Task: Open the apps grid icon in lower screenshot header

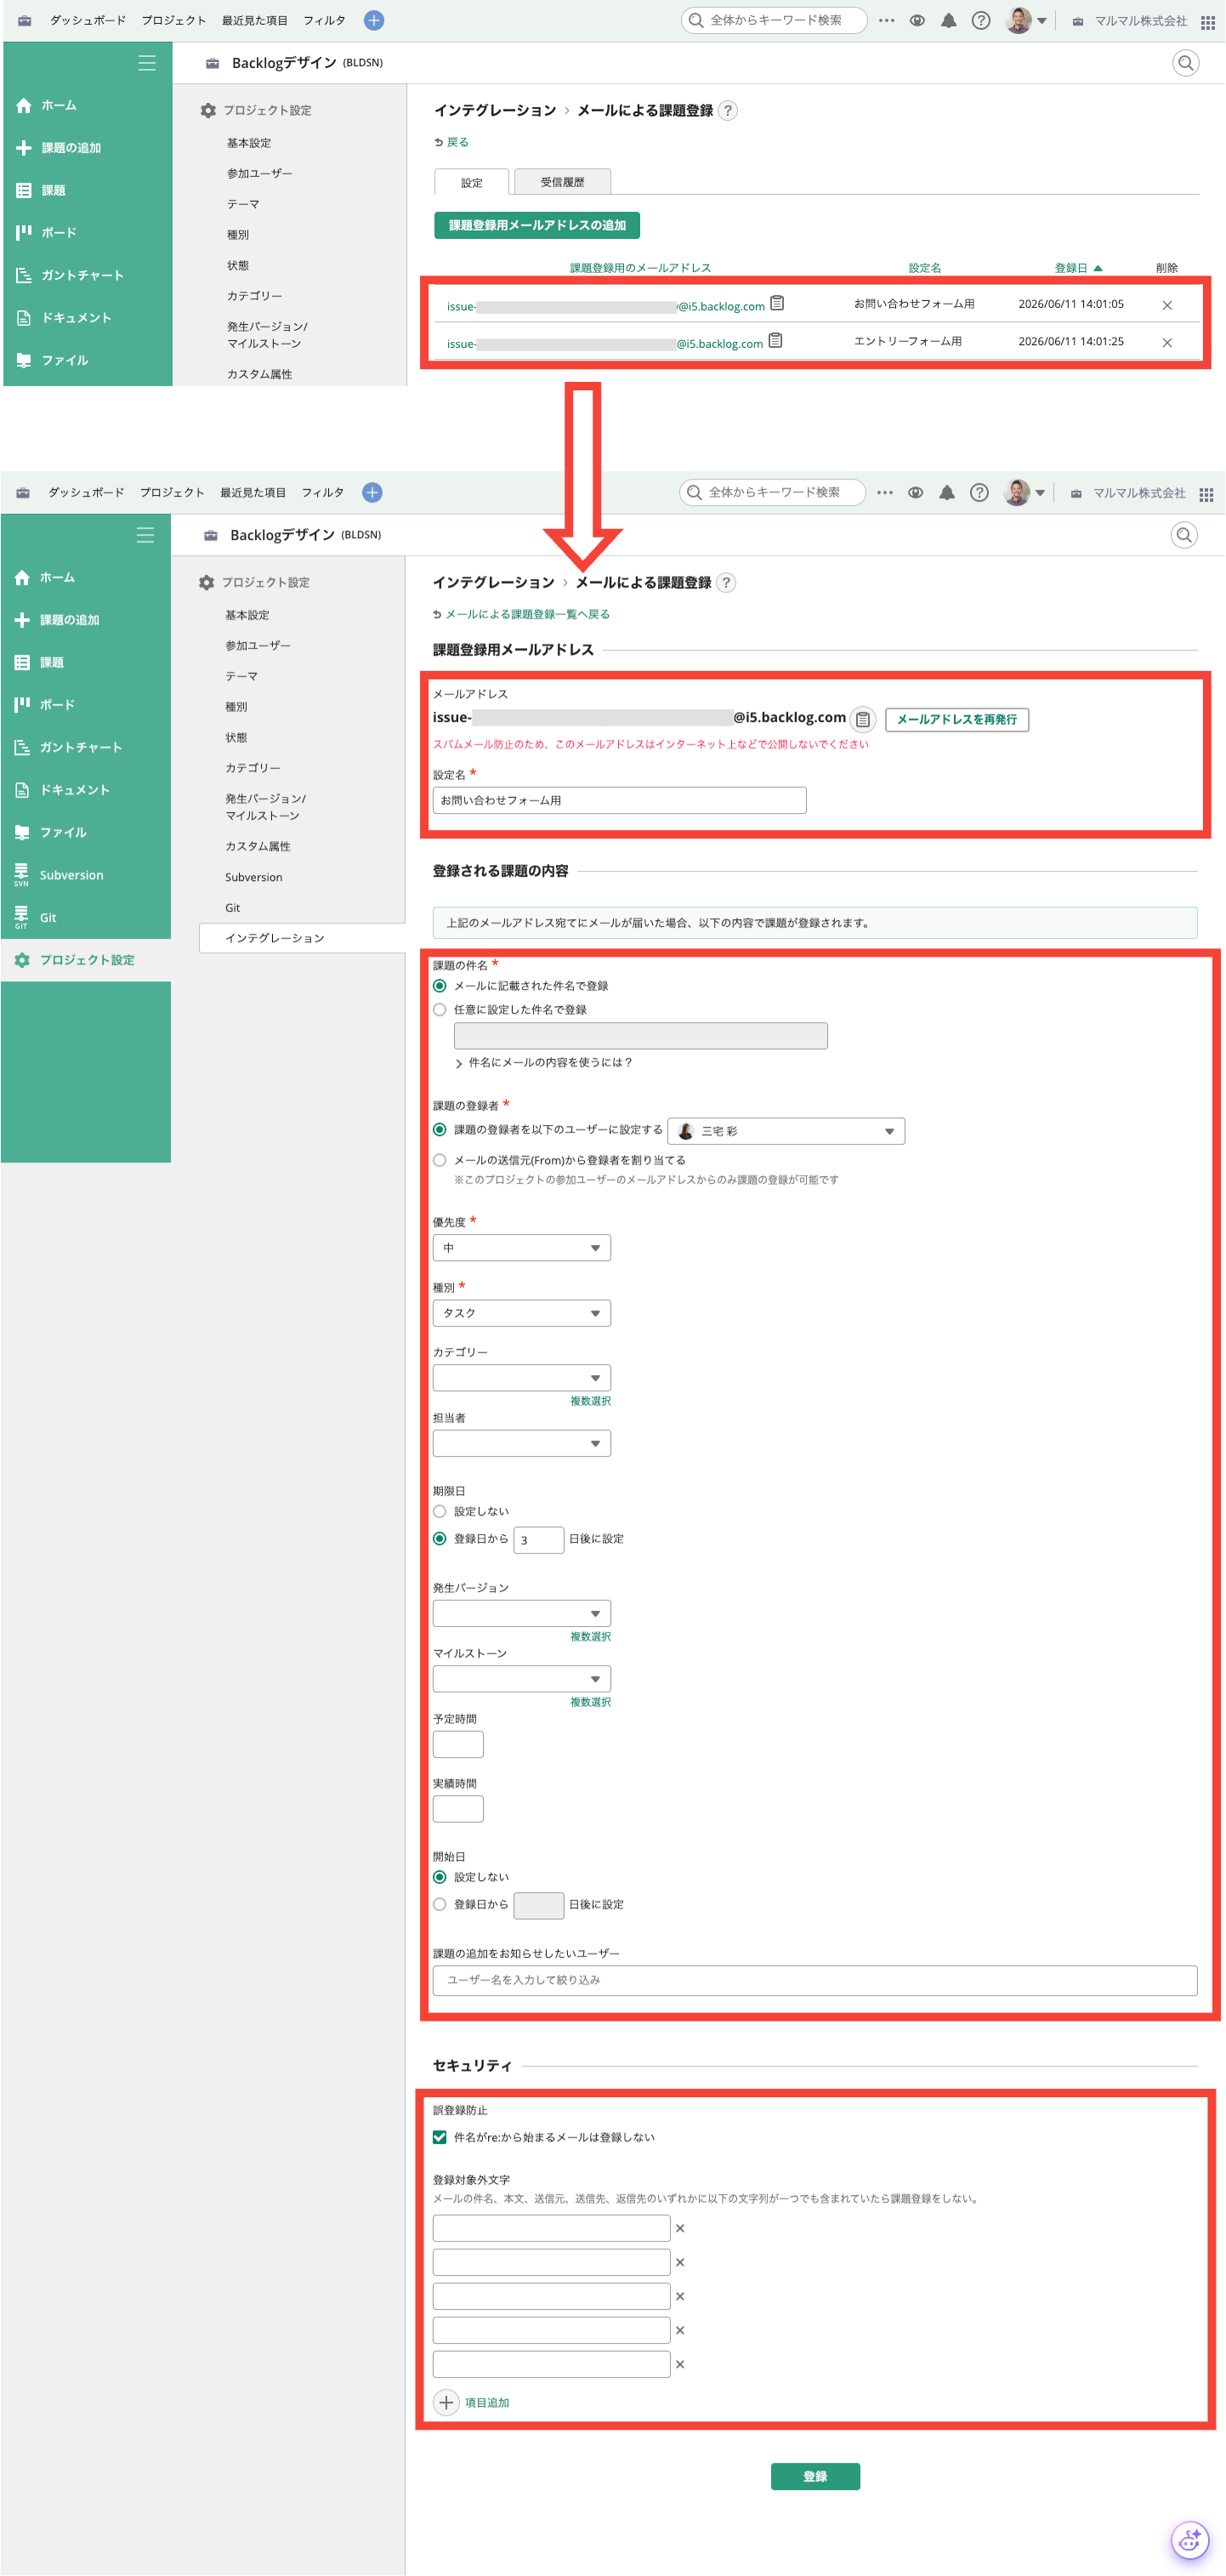Action: pyautogui.click(x=1206, y=494)
